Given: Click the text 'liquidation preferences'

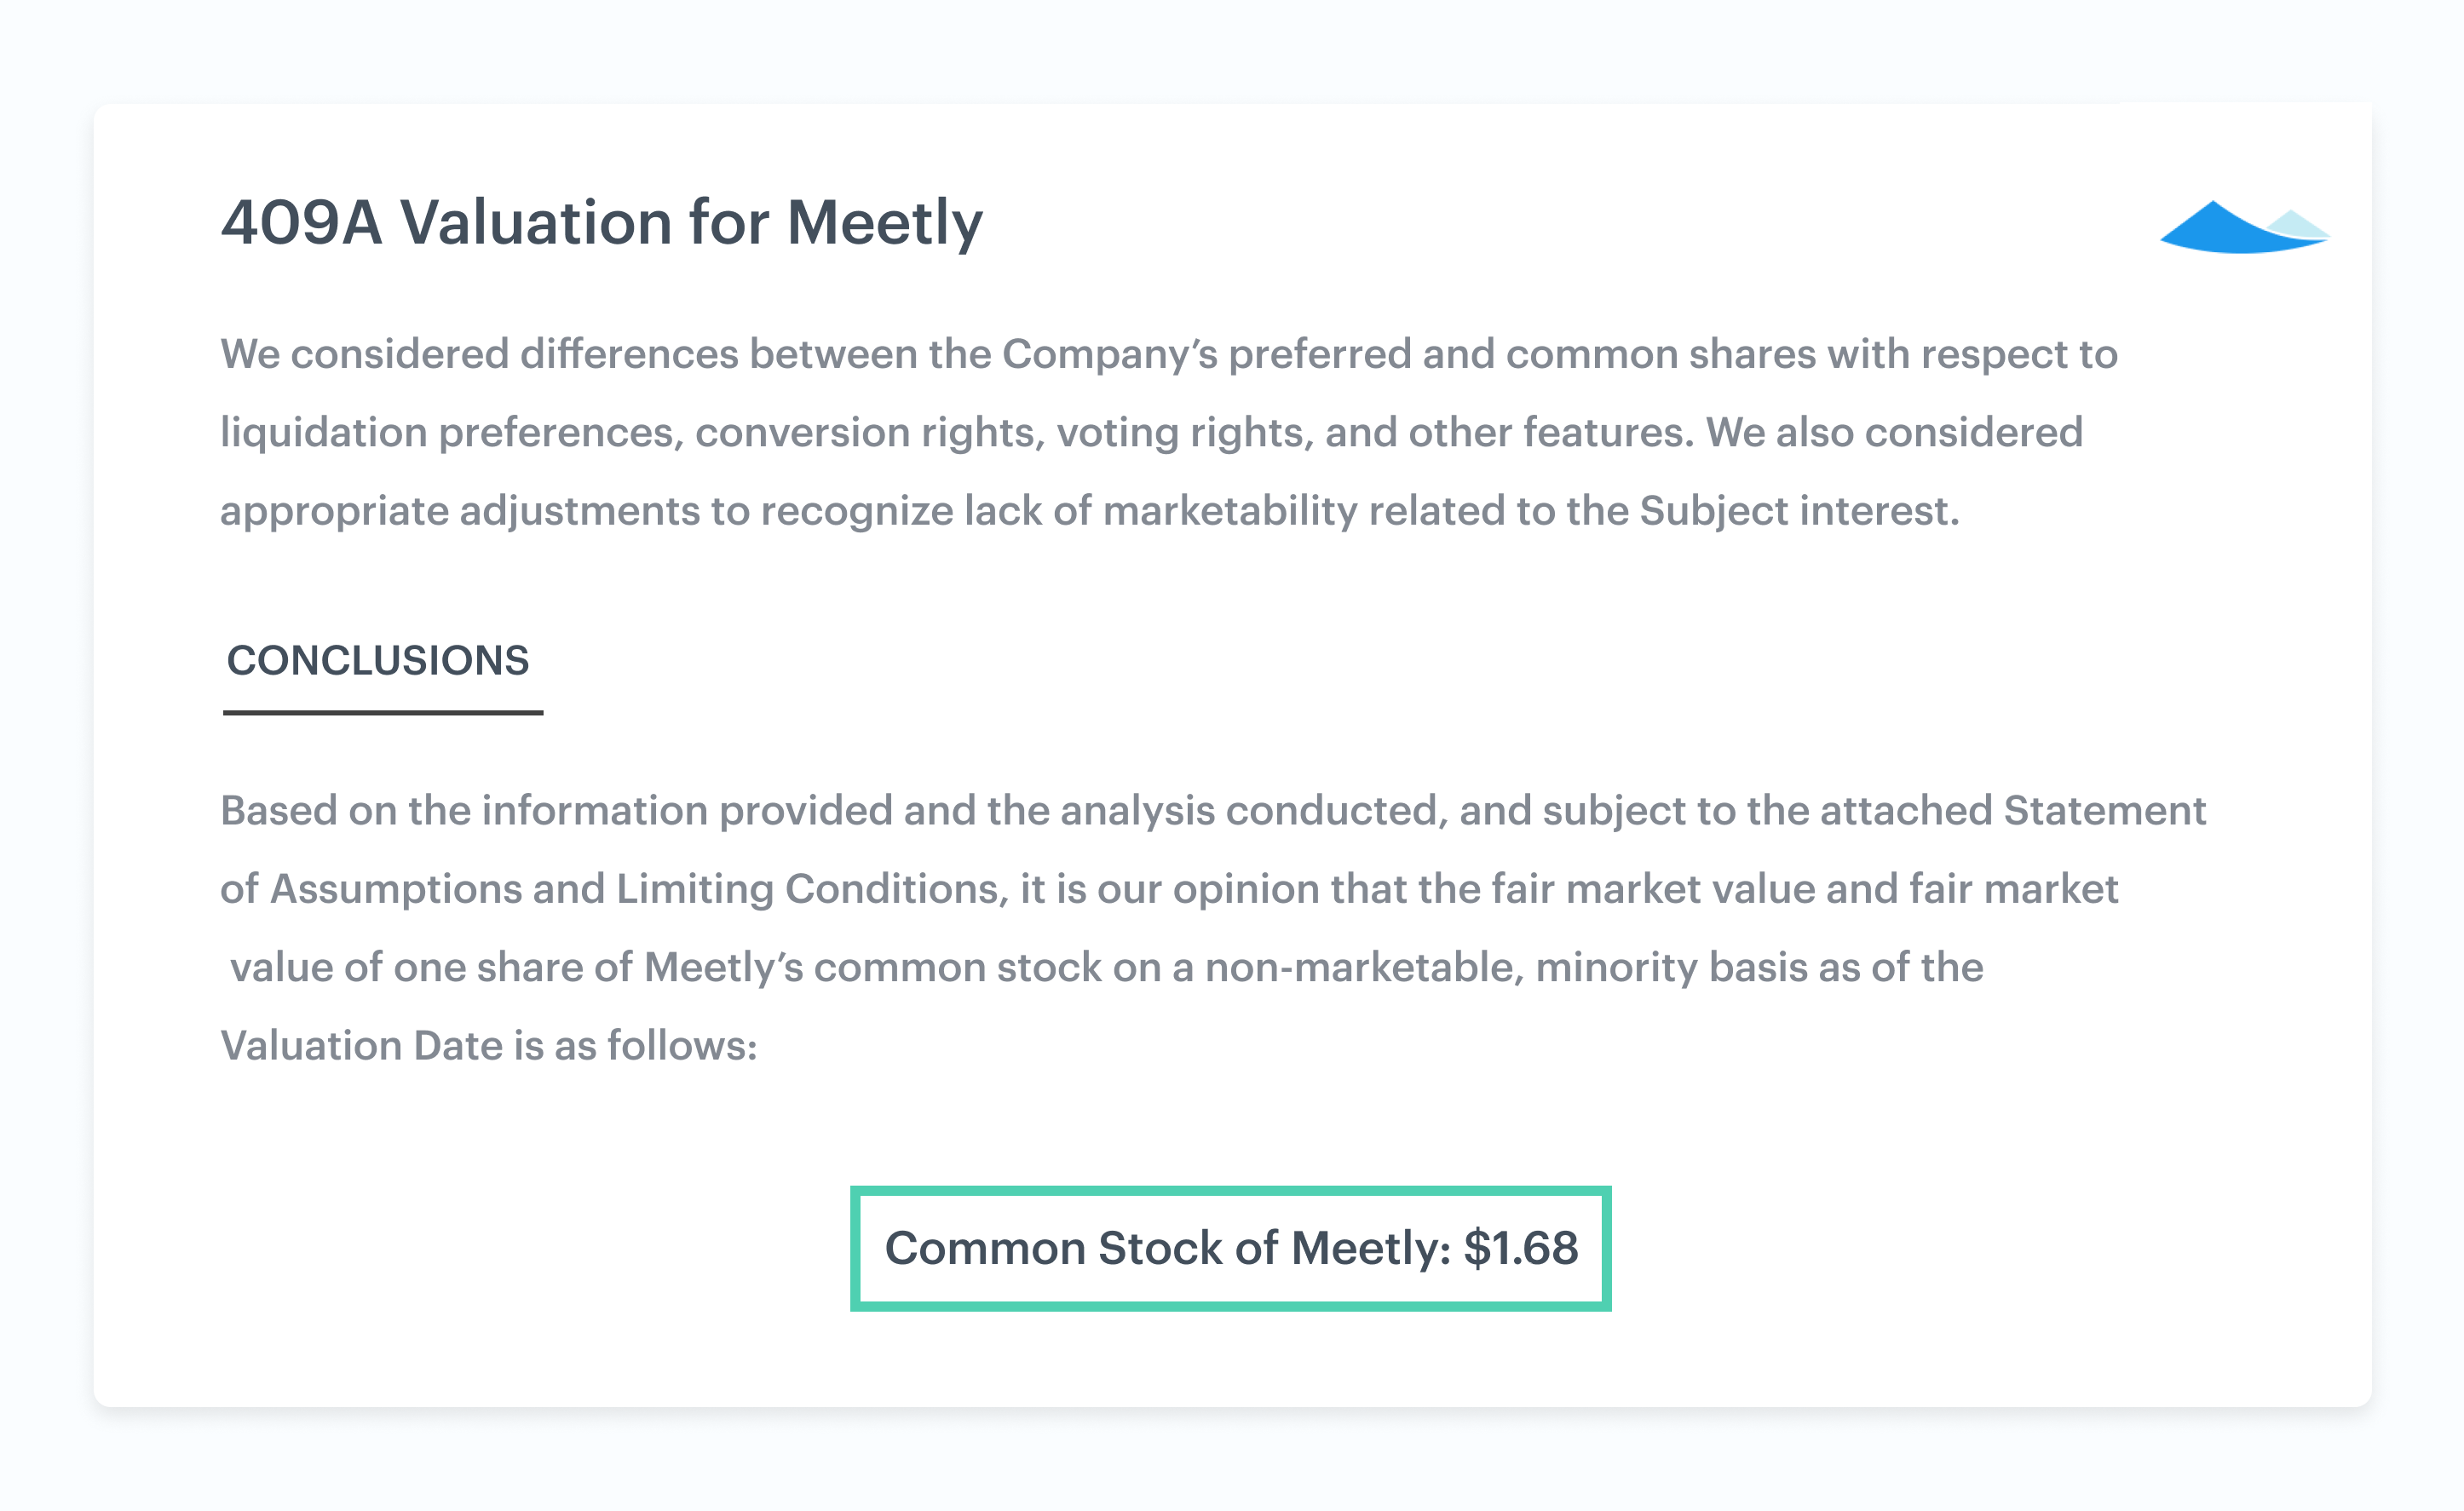Looking at the screenshot, I should pyautogui.click(x=451, y=433).
